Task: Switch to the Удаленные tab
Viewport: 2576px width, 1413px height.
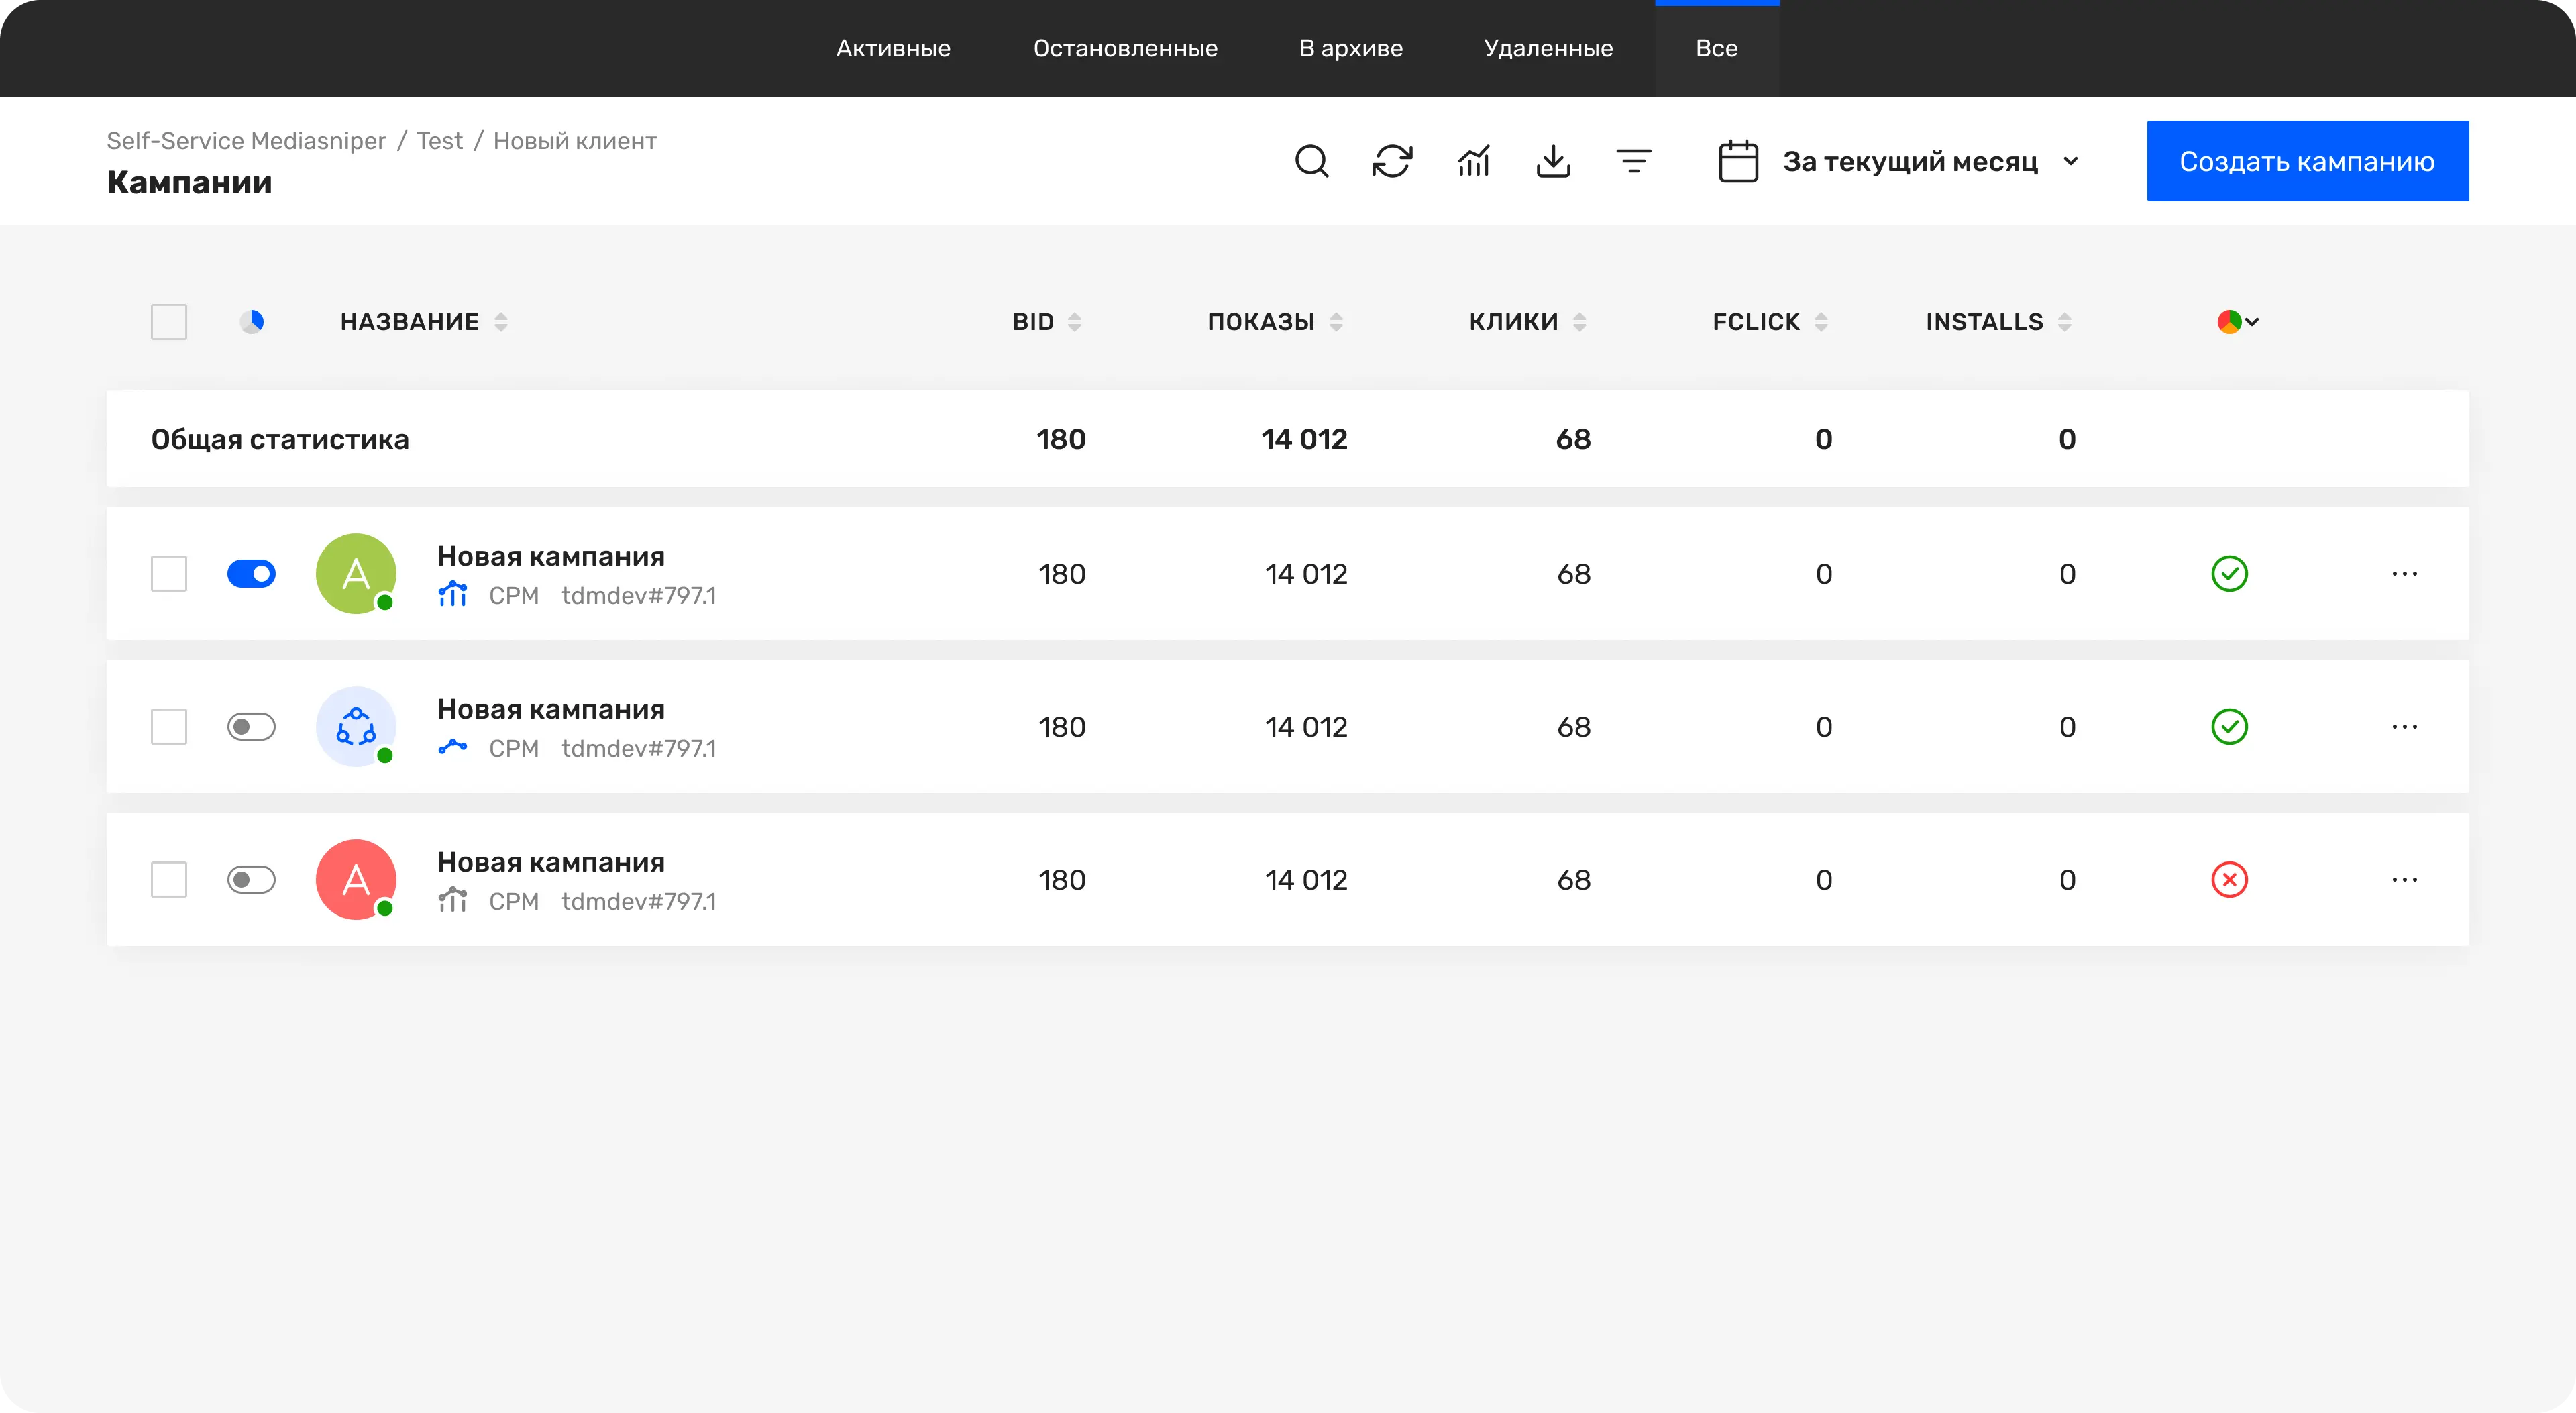Action: click(1548, 48)
